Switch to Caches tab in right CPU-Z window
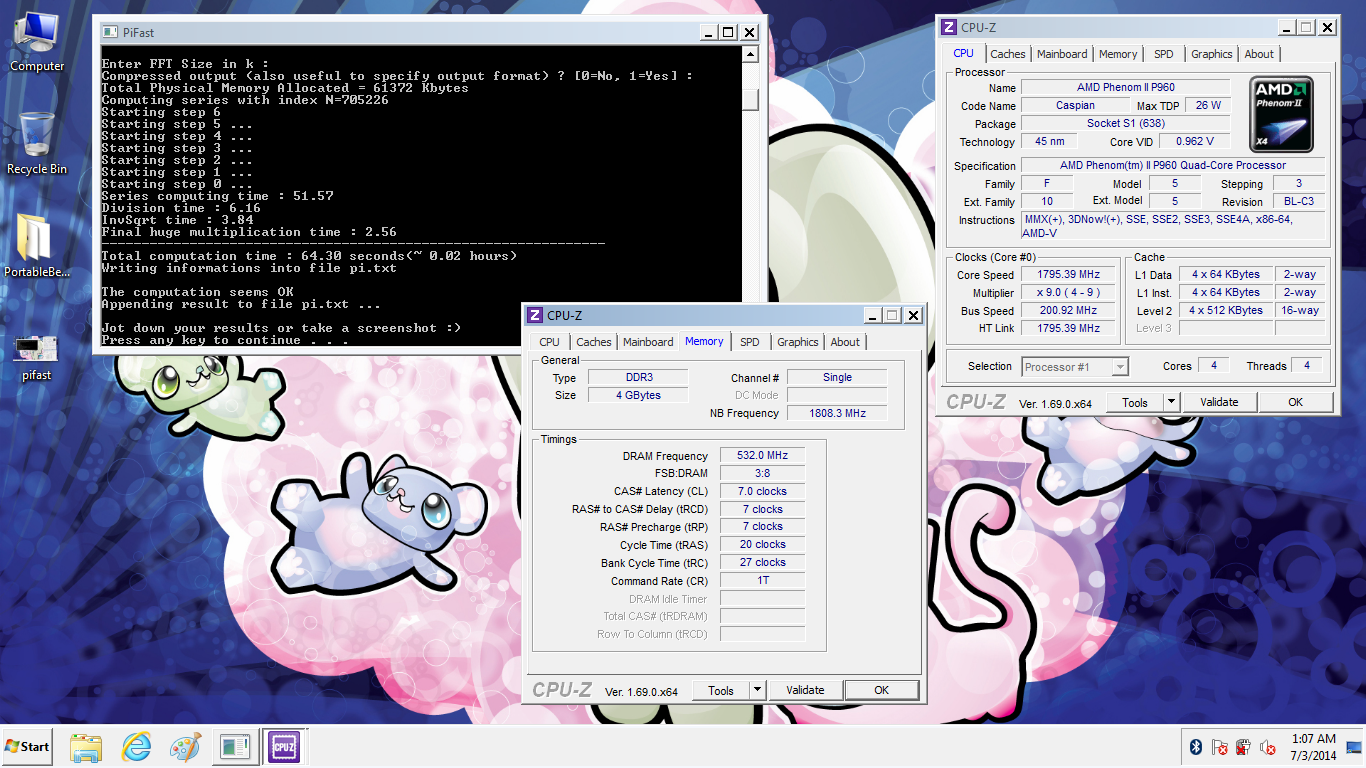This screenshot has height=768, width=1366. click(x=1008, y=54)
